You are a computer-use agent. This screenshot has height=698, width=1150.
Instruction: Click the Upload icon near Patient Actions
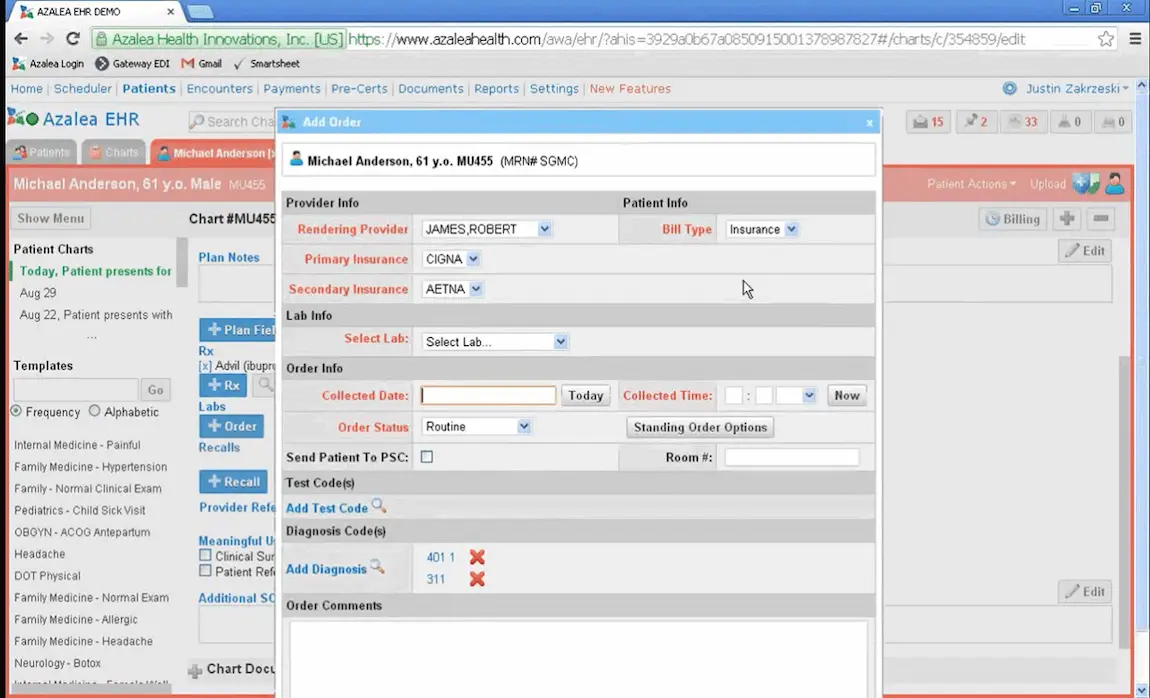coord(1087,183)
